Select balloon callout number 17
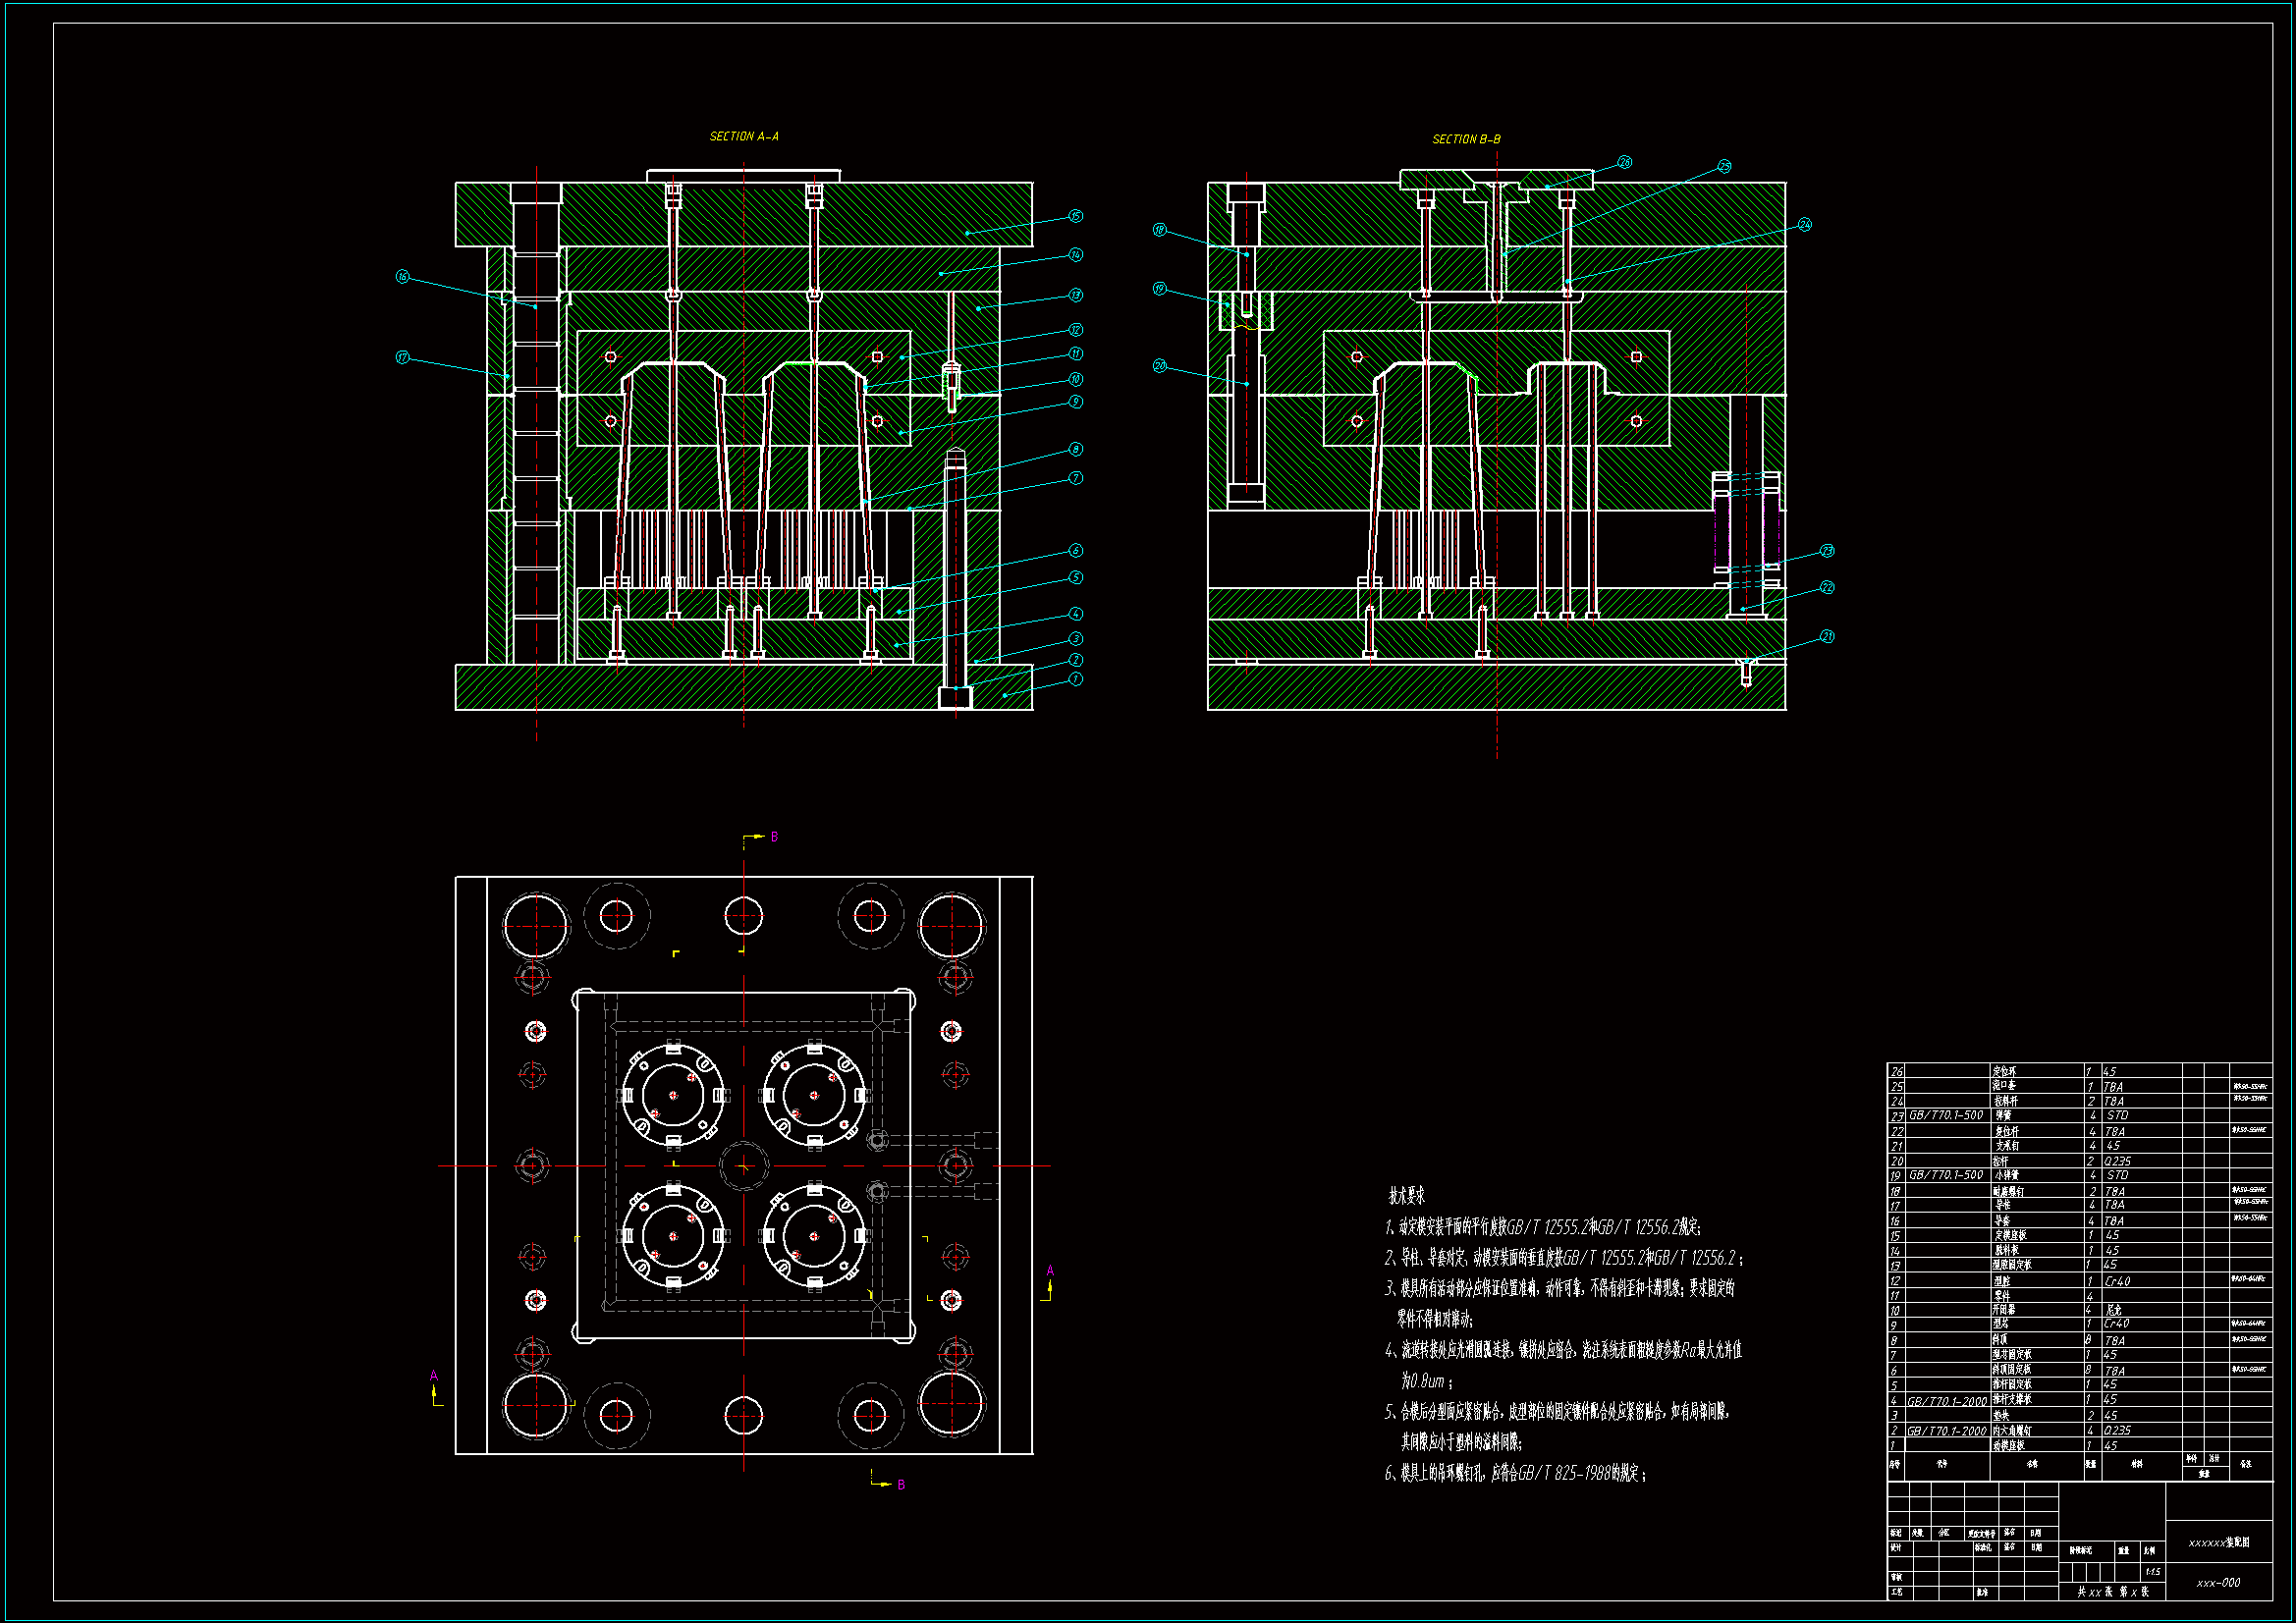This screenshot has height=1623, width=2296. point(403,357)
